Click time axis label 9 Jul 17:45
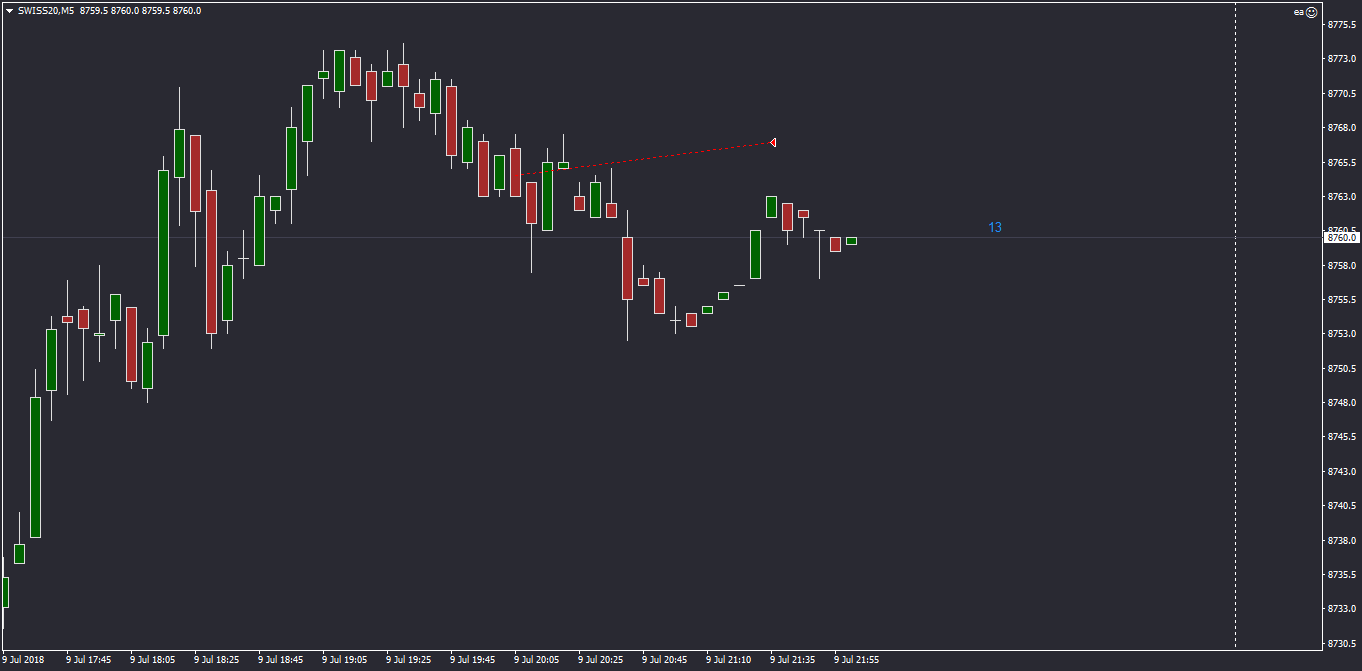Screen dimensions: 1362x671 (x=89, y=660)
